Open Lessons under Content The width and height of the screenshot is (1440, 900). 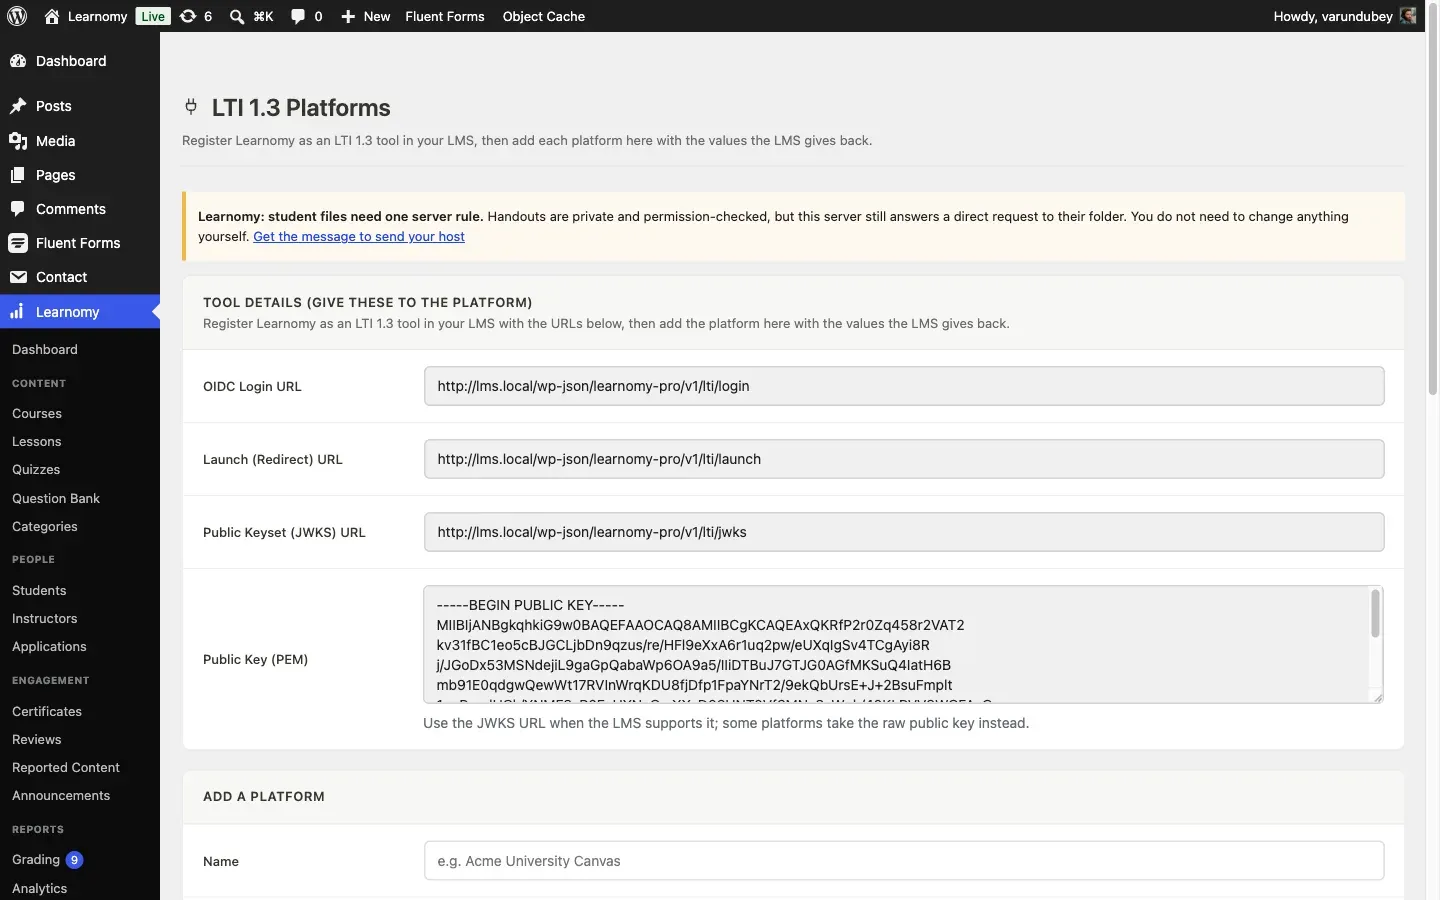tap(37, 441)
